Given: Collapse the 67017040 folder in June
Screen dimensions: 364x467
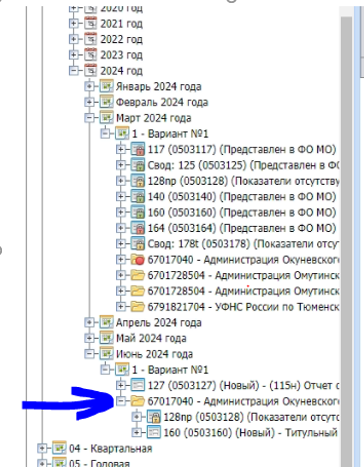Looking at the screenshot, I should coord(121,401).
